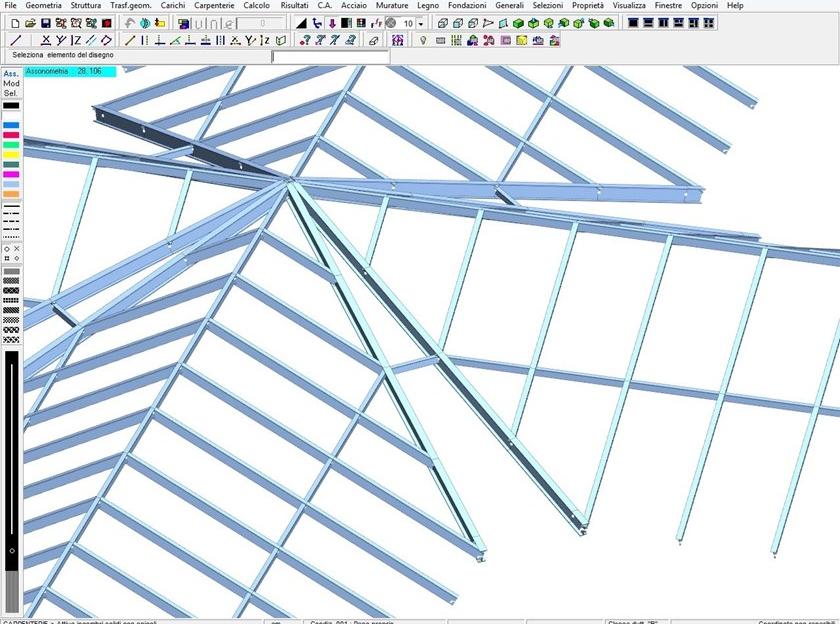Click the first green solid cube view icon
The width and height of the screenshot is (840, 624).
[519, 23]
